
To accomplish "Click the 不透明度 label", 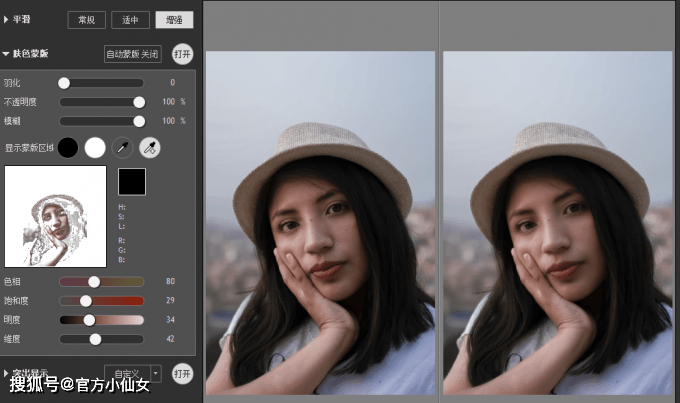I will (20, 102).
